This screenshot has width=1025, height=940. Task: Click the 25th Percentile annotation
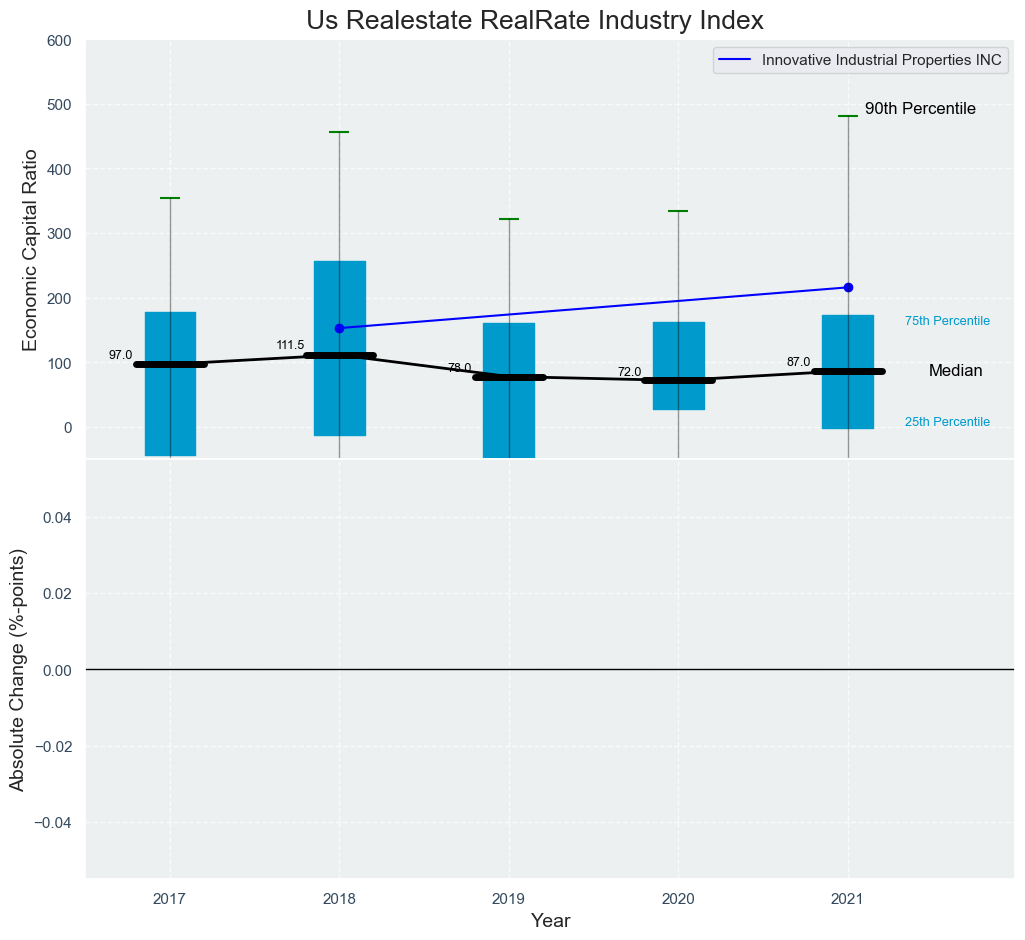click(x=947, y=422)
